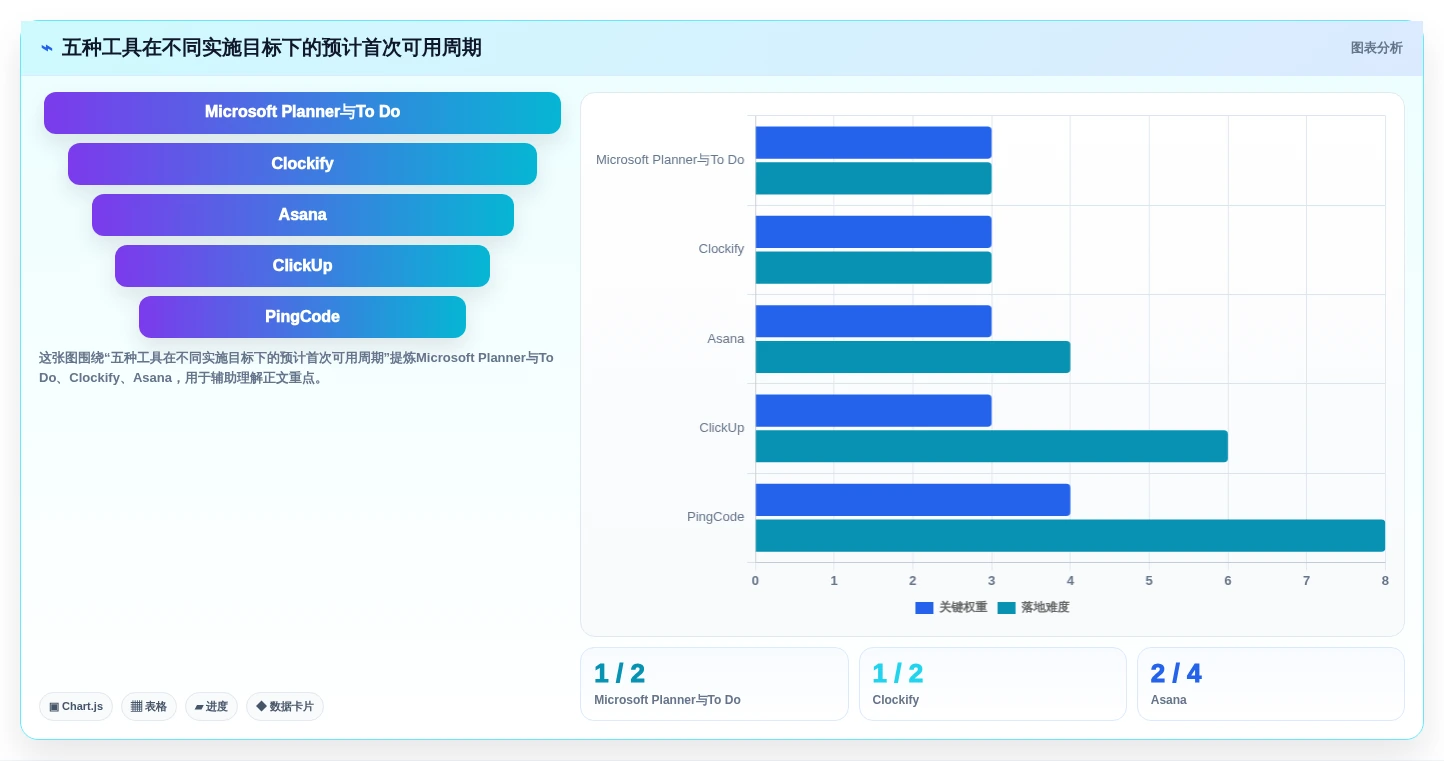Click the blue 关键权重 bar for Microsoft Planner与To Do
The height and width of the screenshot is (761, 1444).
pos(873,142)
